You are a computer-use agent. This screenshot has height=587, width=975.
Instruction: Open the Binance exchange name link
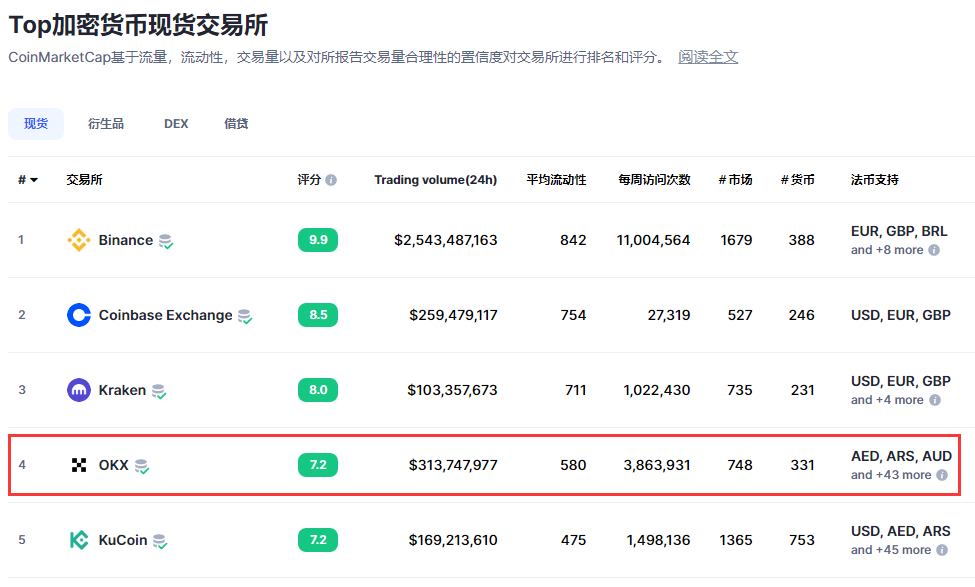click(x=126, y=240)
